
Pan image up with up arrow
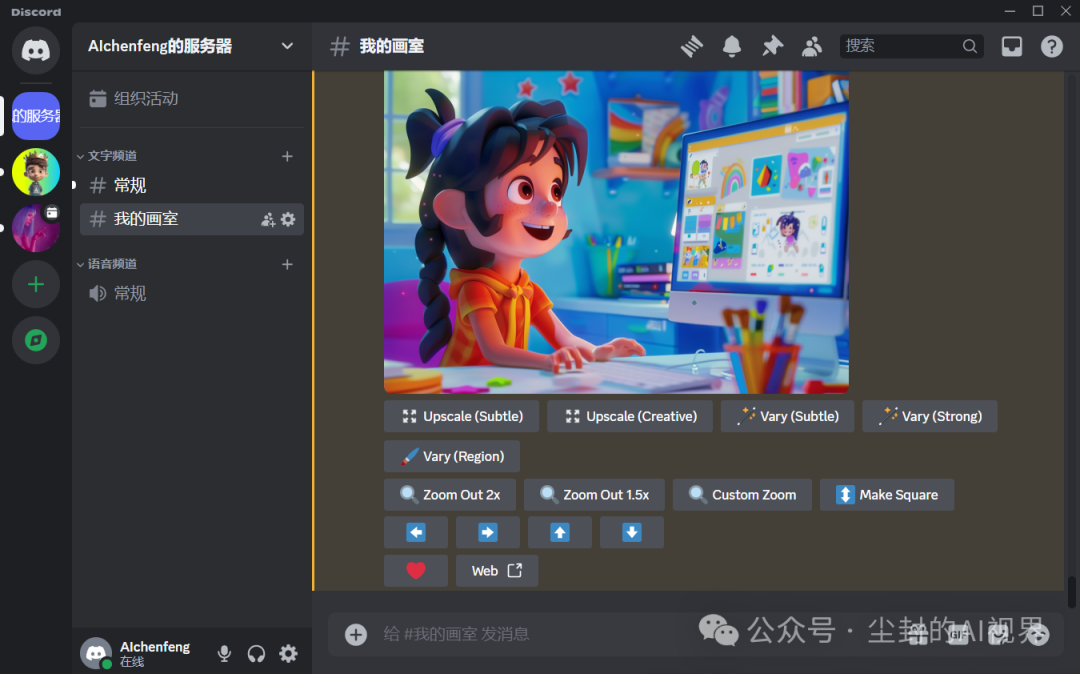coord(560,532)
